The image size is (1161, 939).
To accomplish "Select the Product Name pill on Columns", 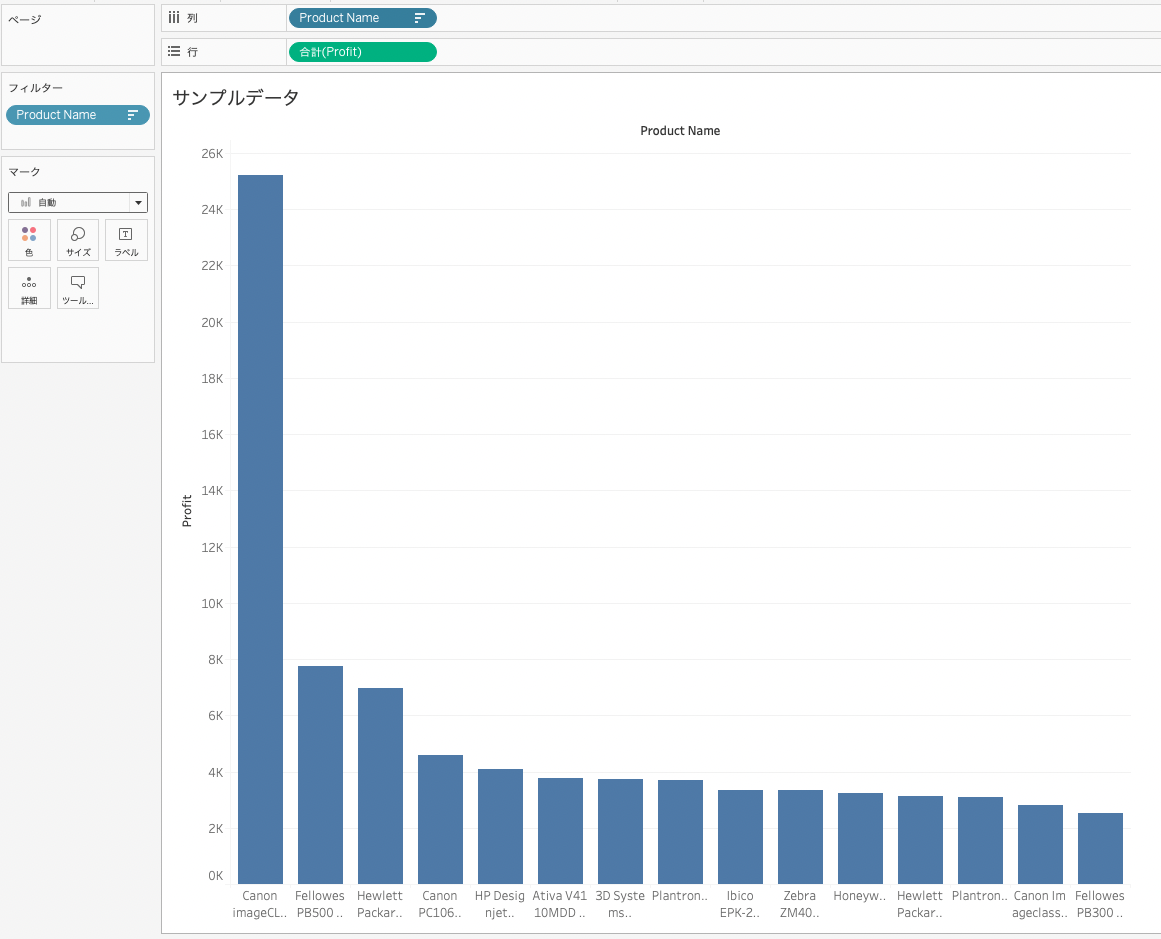I will click(363, 18).
